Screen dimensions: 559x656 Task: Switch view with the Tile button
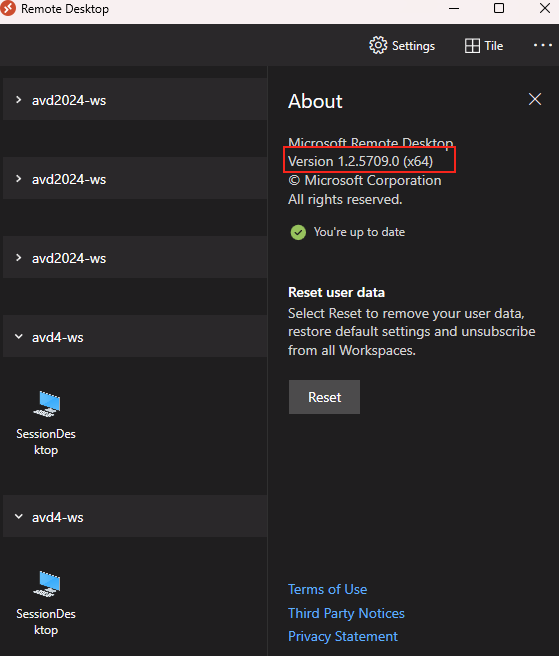(x=484, y=45)
